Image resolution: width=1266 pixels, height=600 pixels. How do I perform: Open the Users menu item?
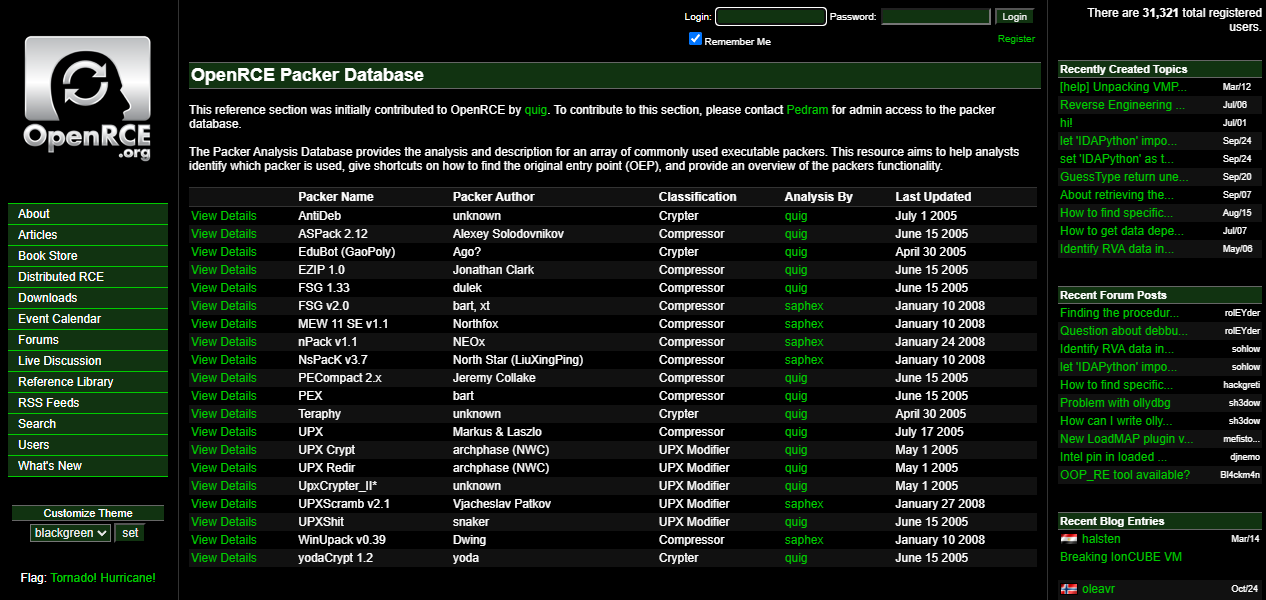tap(88, 445)
